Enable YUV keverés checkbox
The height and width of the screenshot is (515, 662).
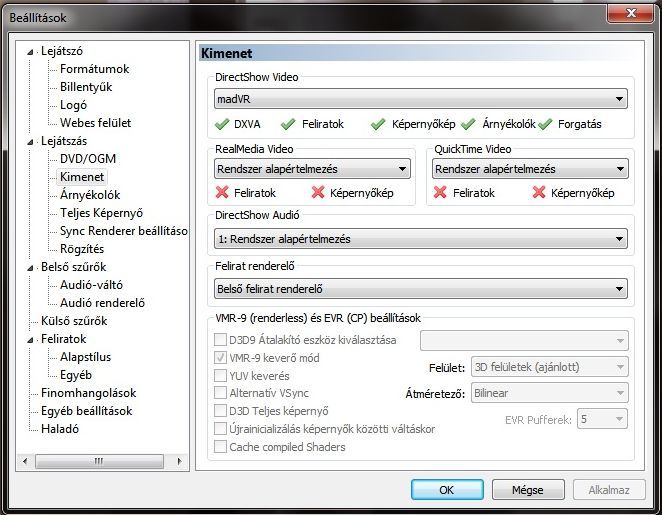pyautogui.click(x=220, y=375)
